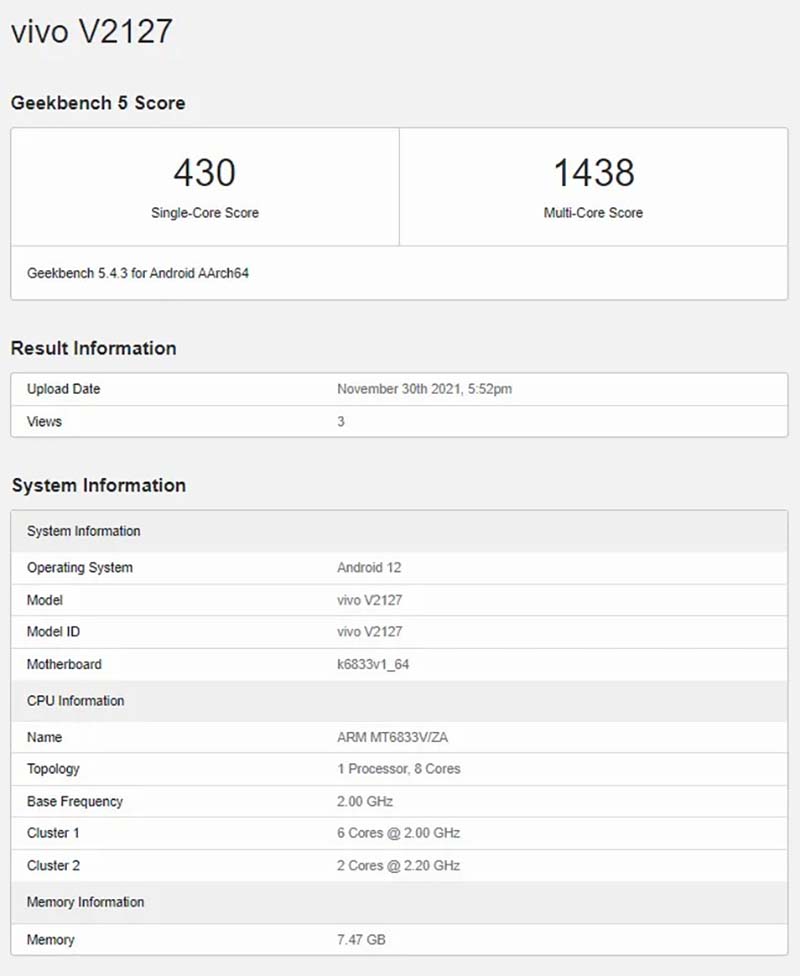This screenshot has width=800, height=976.
Task: Select the 6 Cores @ 2.00 GHz value
Action: (x=398, y=833)
